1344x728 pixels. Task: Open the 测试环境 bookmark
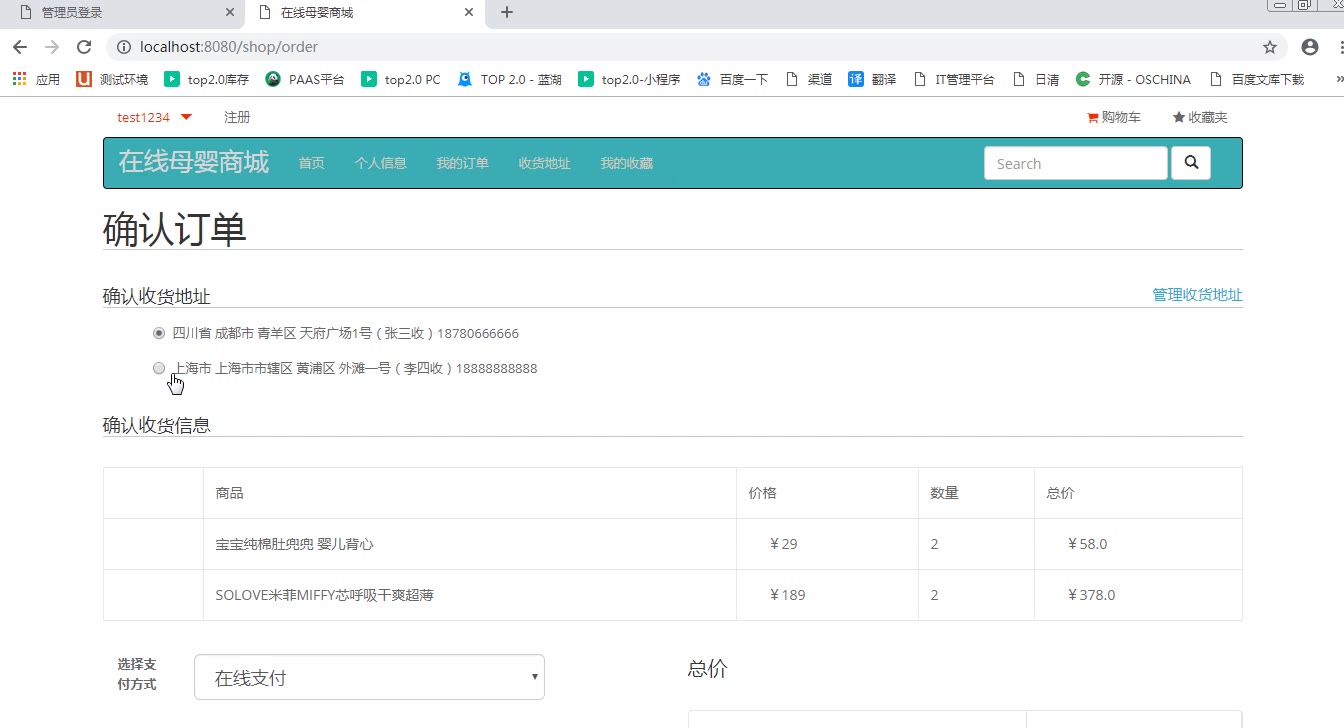[112, 79]
